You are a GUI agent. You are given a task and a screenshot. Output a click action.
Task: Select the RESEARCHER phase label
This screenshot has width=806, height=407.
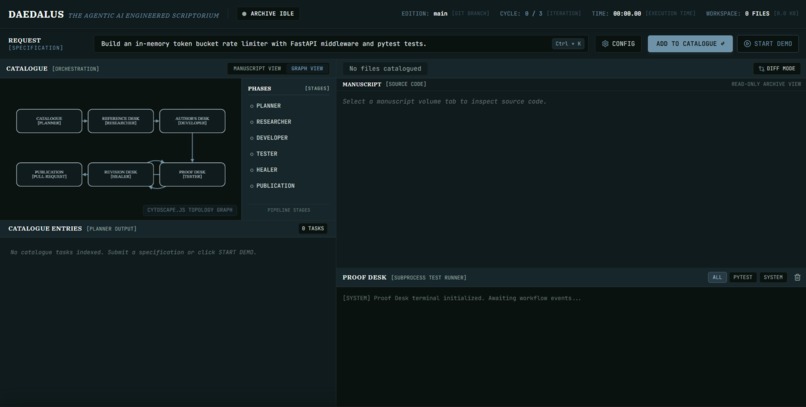pos(273,122)
